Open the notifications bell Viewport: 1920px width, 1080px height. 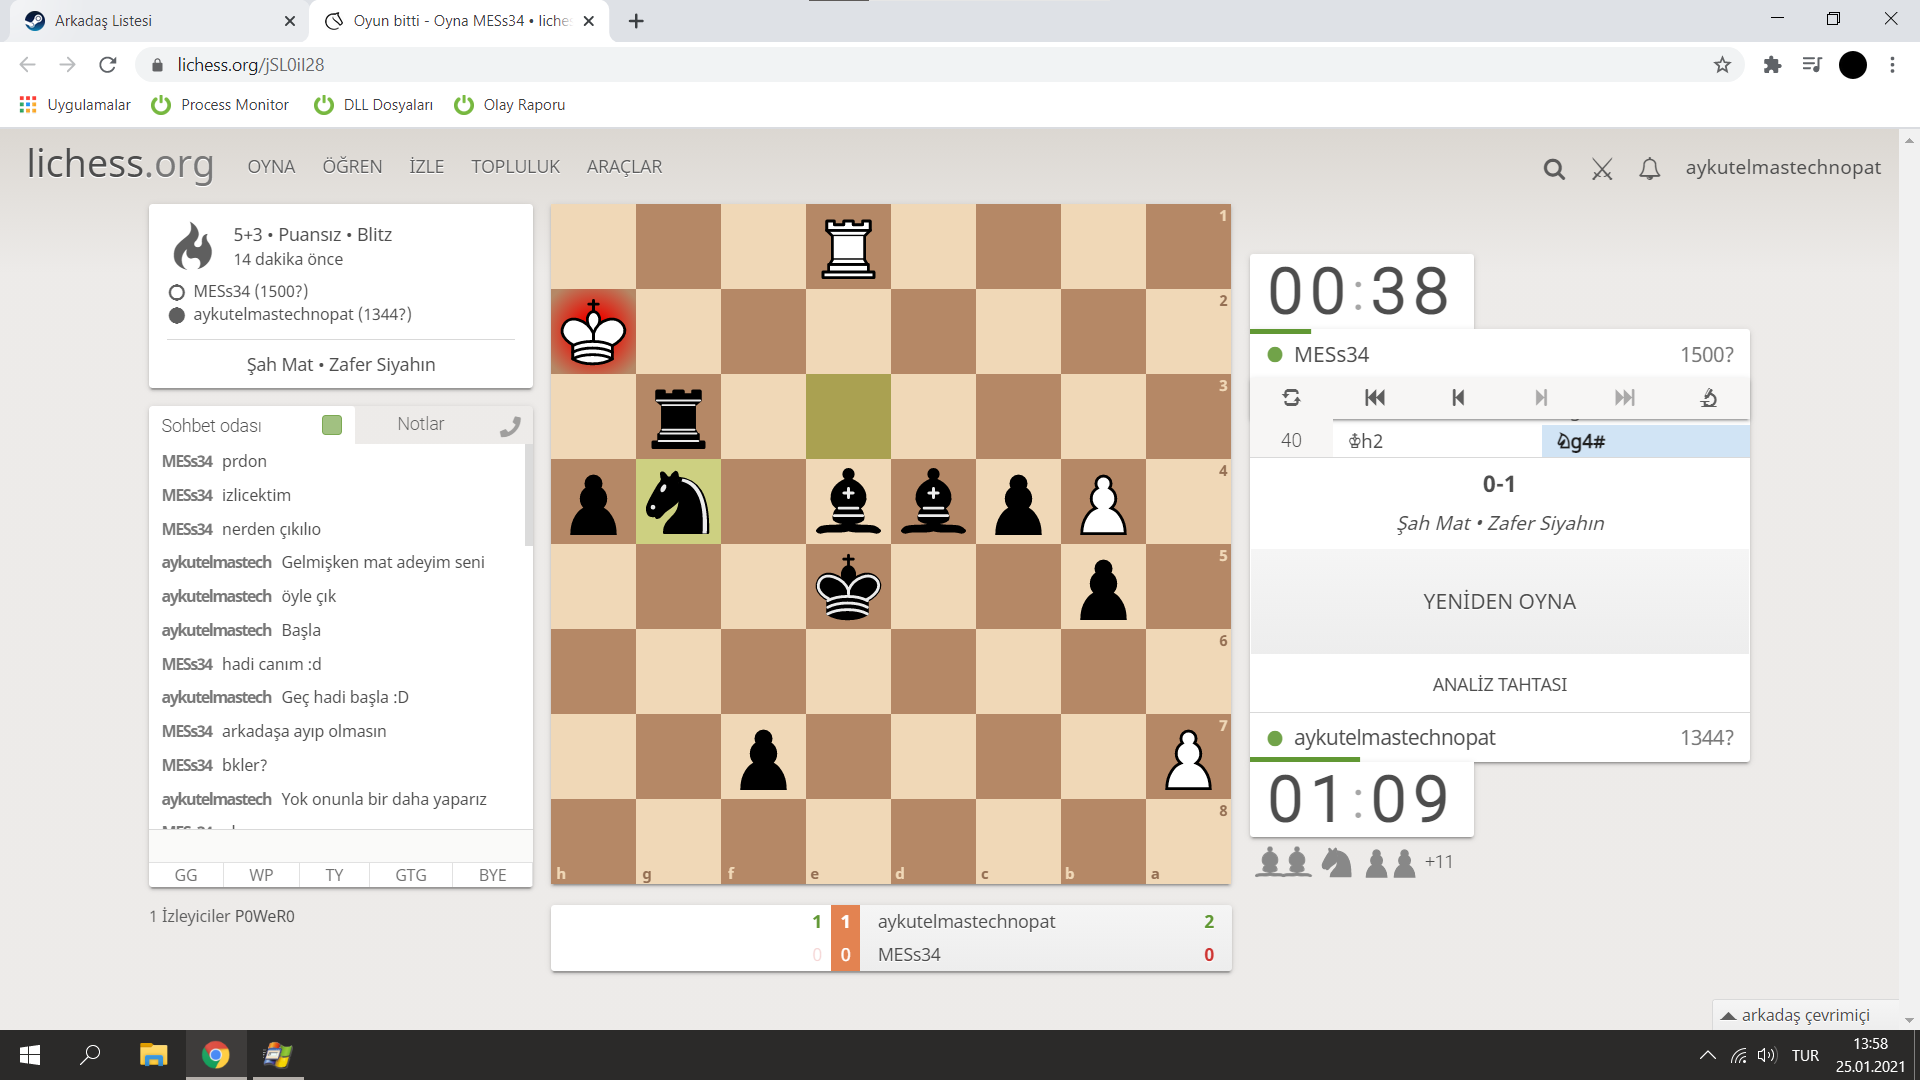click(x=1650, y=169)
